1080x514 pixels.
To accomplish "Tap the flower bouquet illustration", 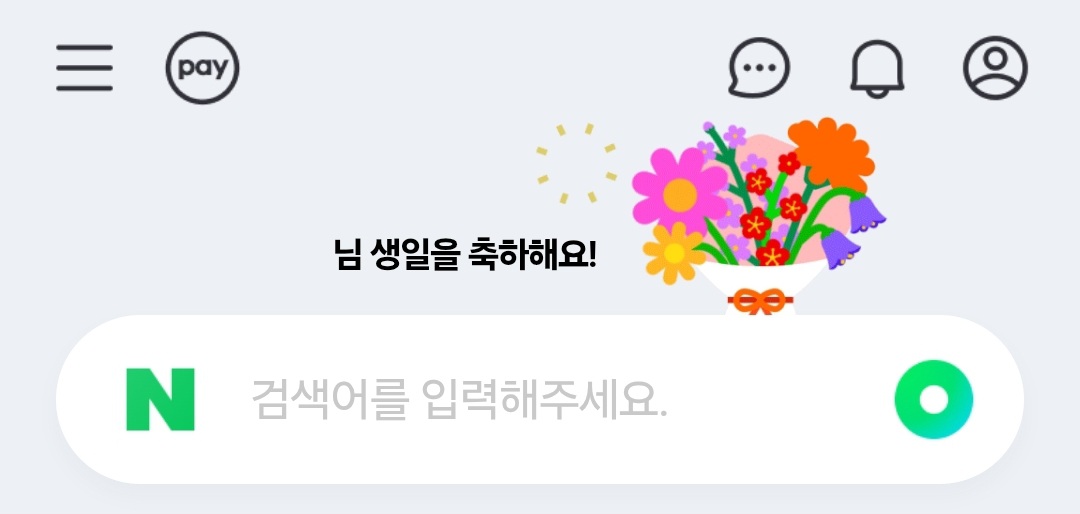I will (758, 217).
